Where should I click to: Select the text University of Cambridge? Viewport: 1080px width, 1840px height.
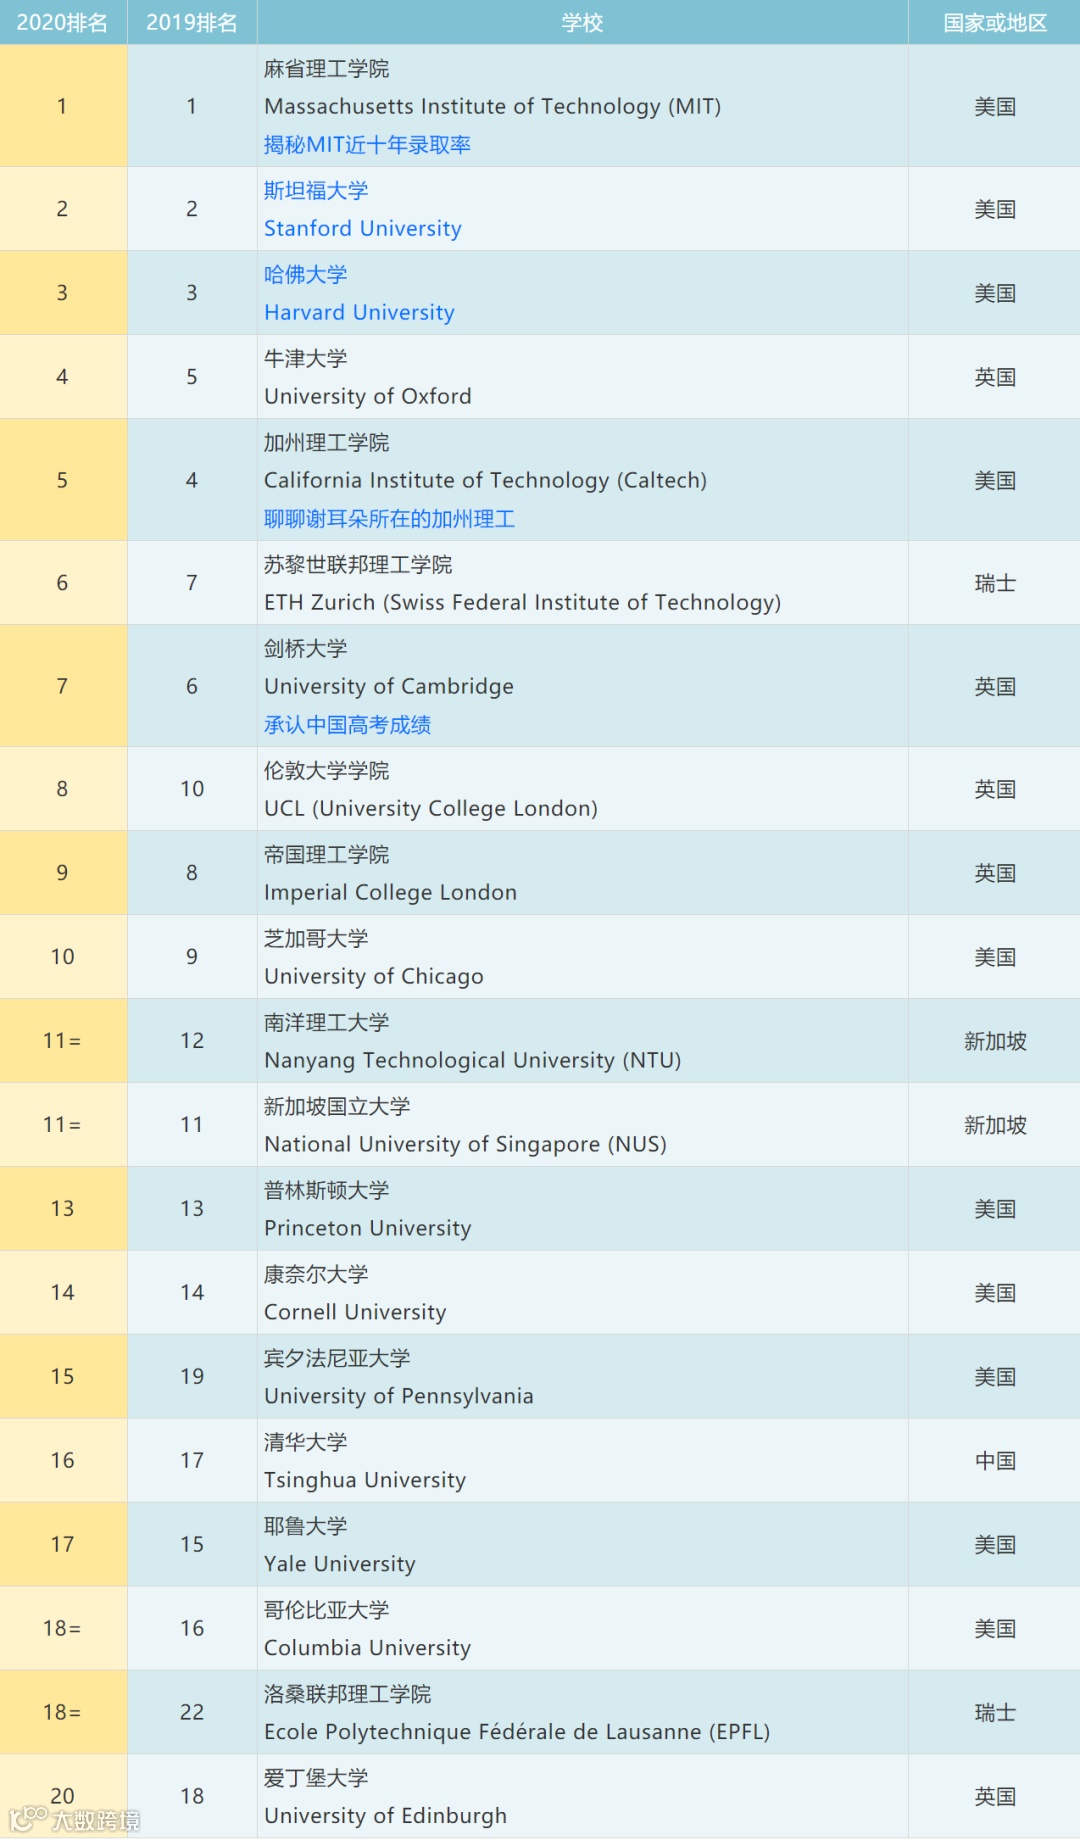tap(389, 687)
